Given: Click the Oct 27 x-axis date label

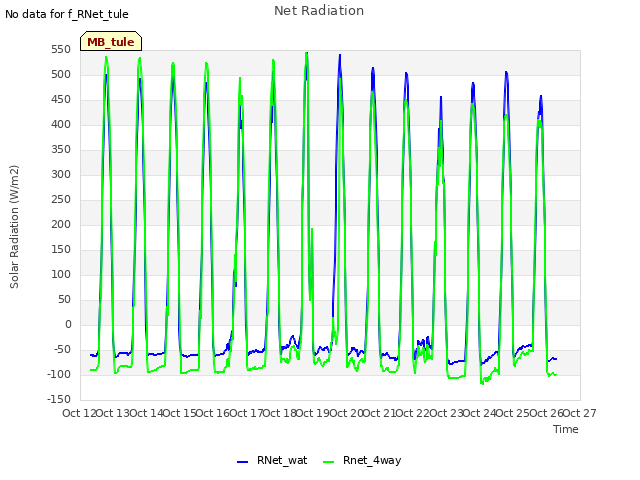Looking at the screenshot, I should (580, 413).
